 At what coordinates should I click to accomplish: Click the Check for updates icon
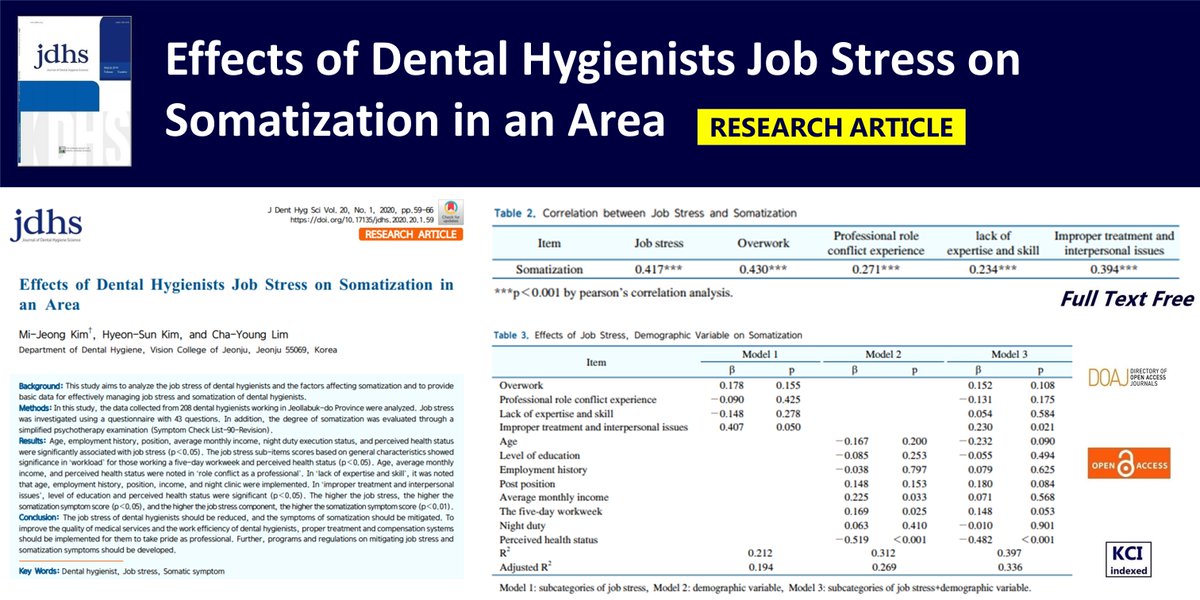click(452, 212)
